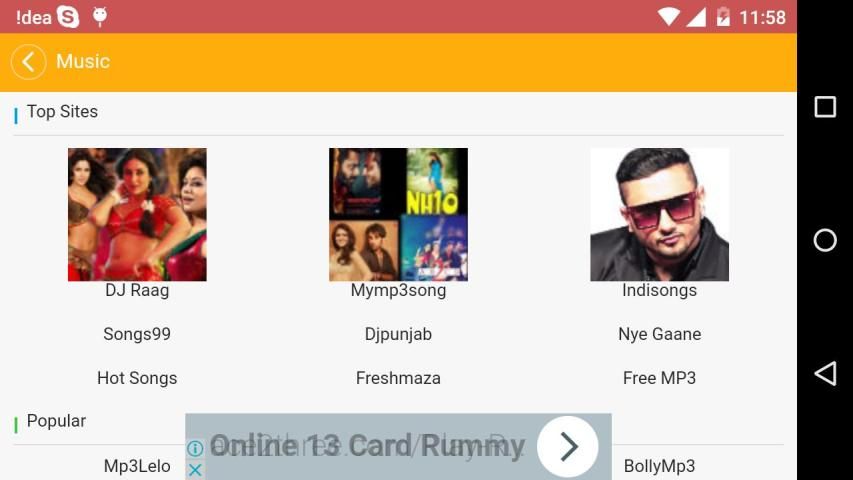Tap the Online 13 Card Rummy ad banner
Image resolution: width=853 pixels, height=480 pixels.
point(398,446)
